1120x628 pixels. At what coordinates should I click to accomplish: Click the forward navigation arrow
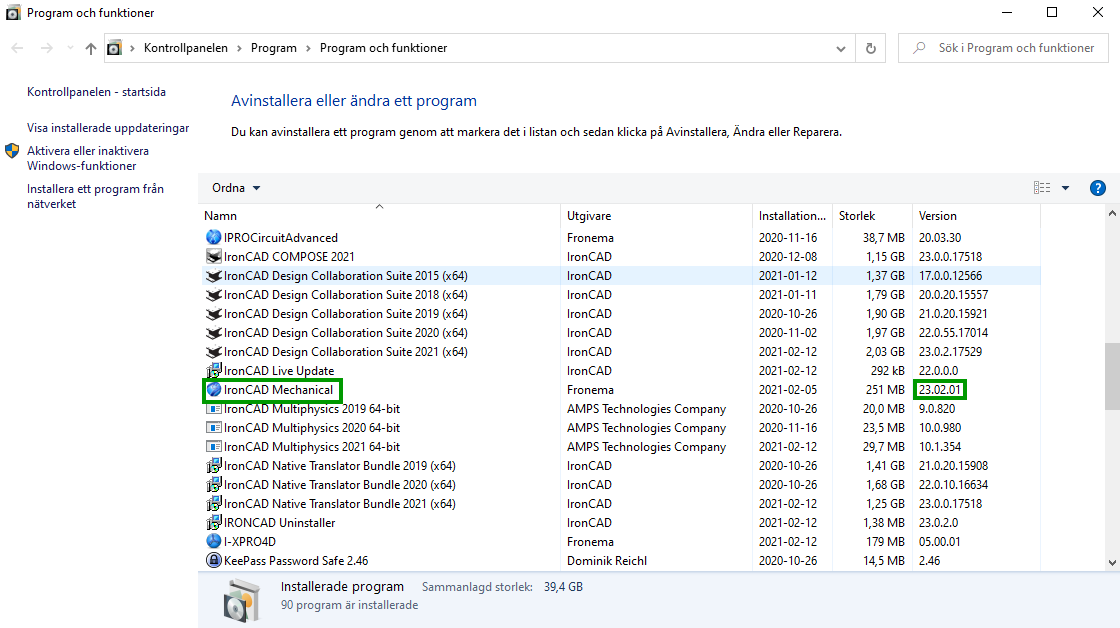[46, 48]
